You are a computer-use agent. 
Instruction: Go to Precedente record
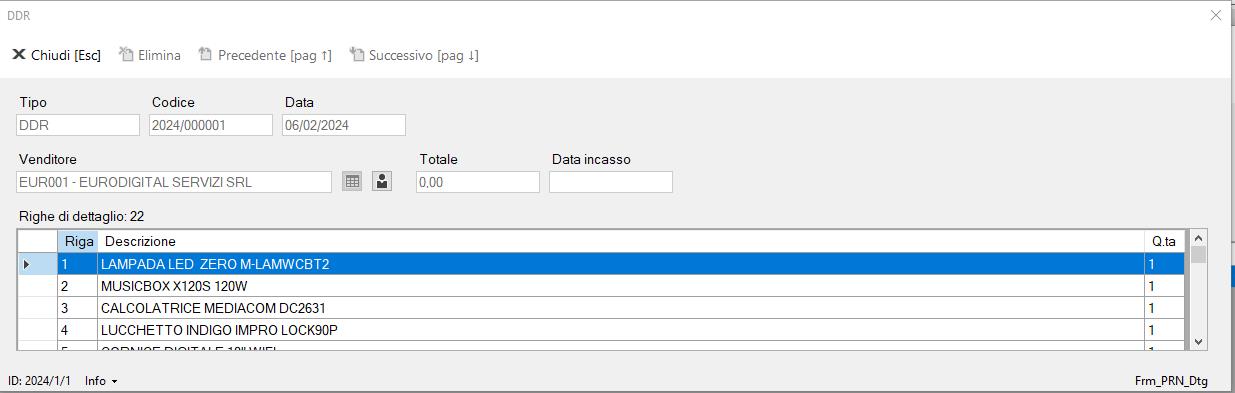pos(265,55)
